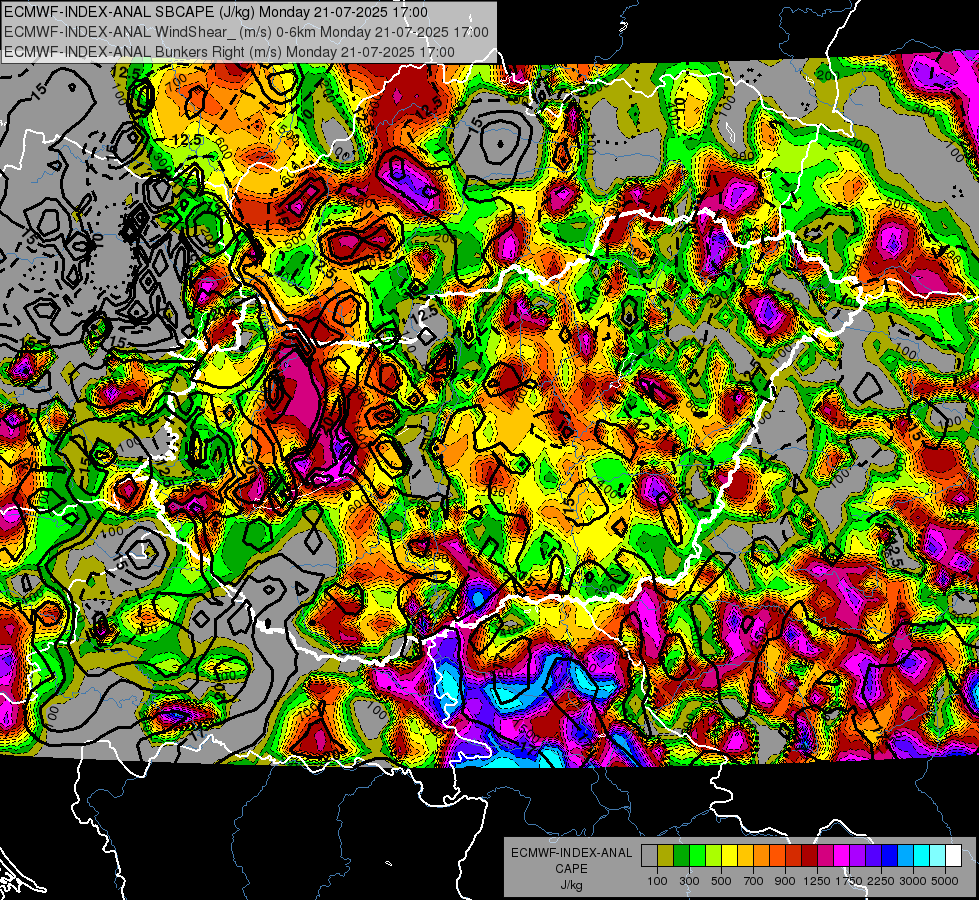The image size is (979, 900).
Task: Click the legend value 1250
Action: (817, 881)
